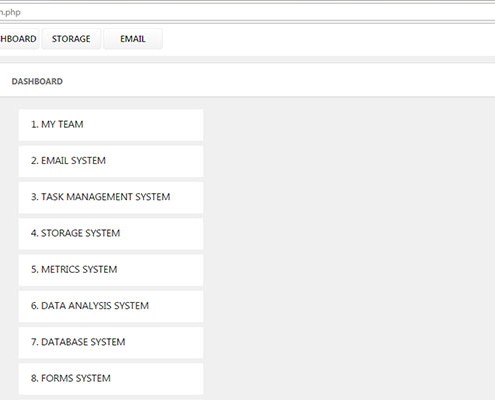The height and width of the screenshot is (400, 495).
Task: Go to METRICS SYSTEM
Action: tap(111, 270)
